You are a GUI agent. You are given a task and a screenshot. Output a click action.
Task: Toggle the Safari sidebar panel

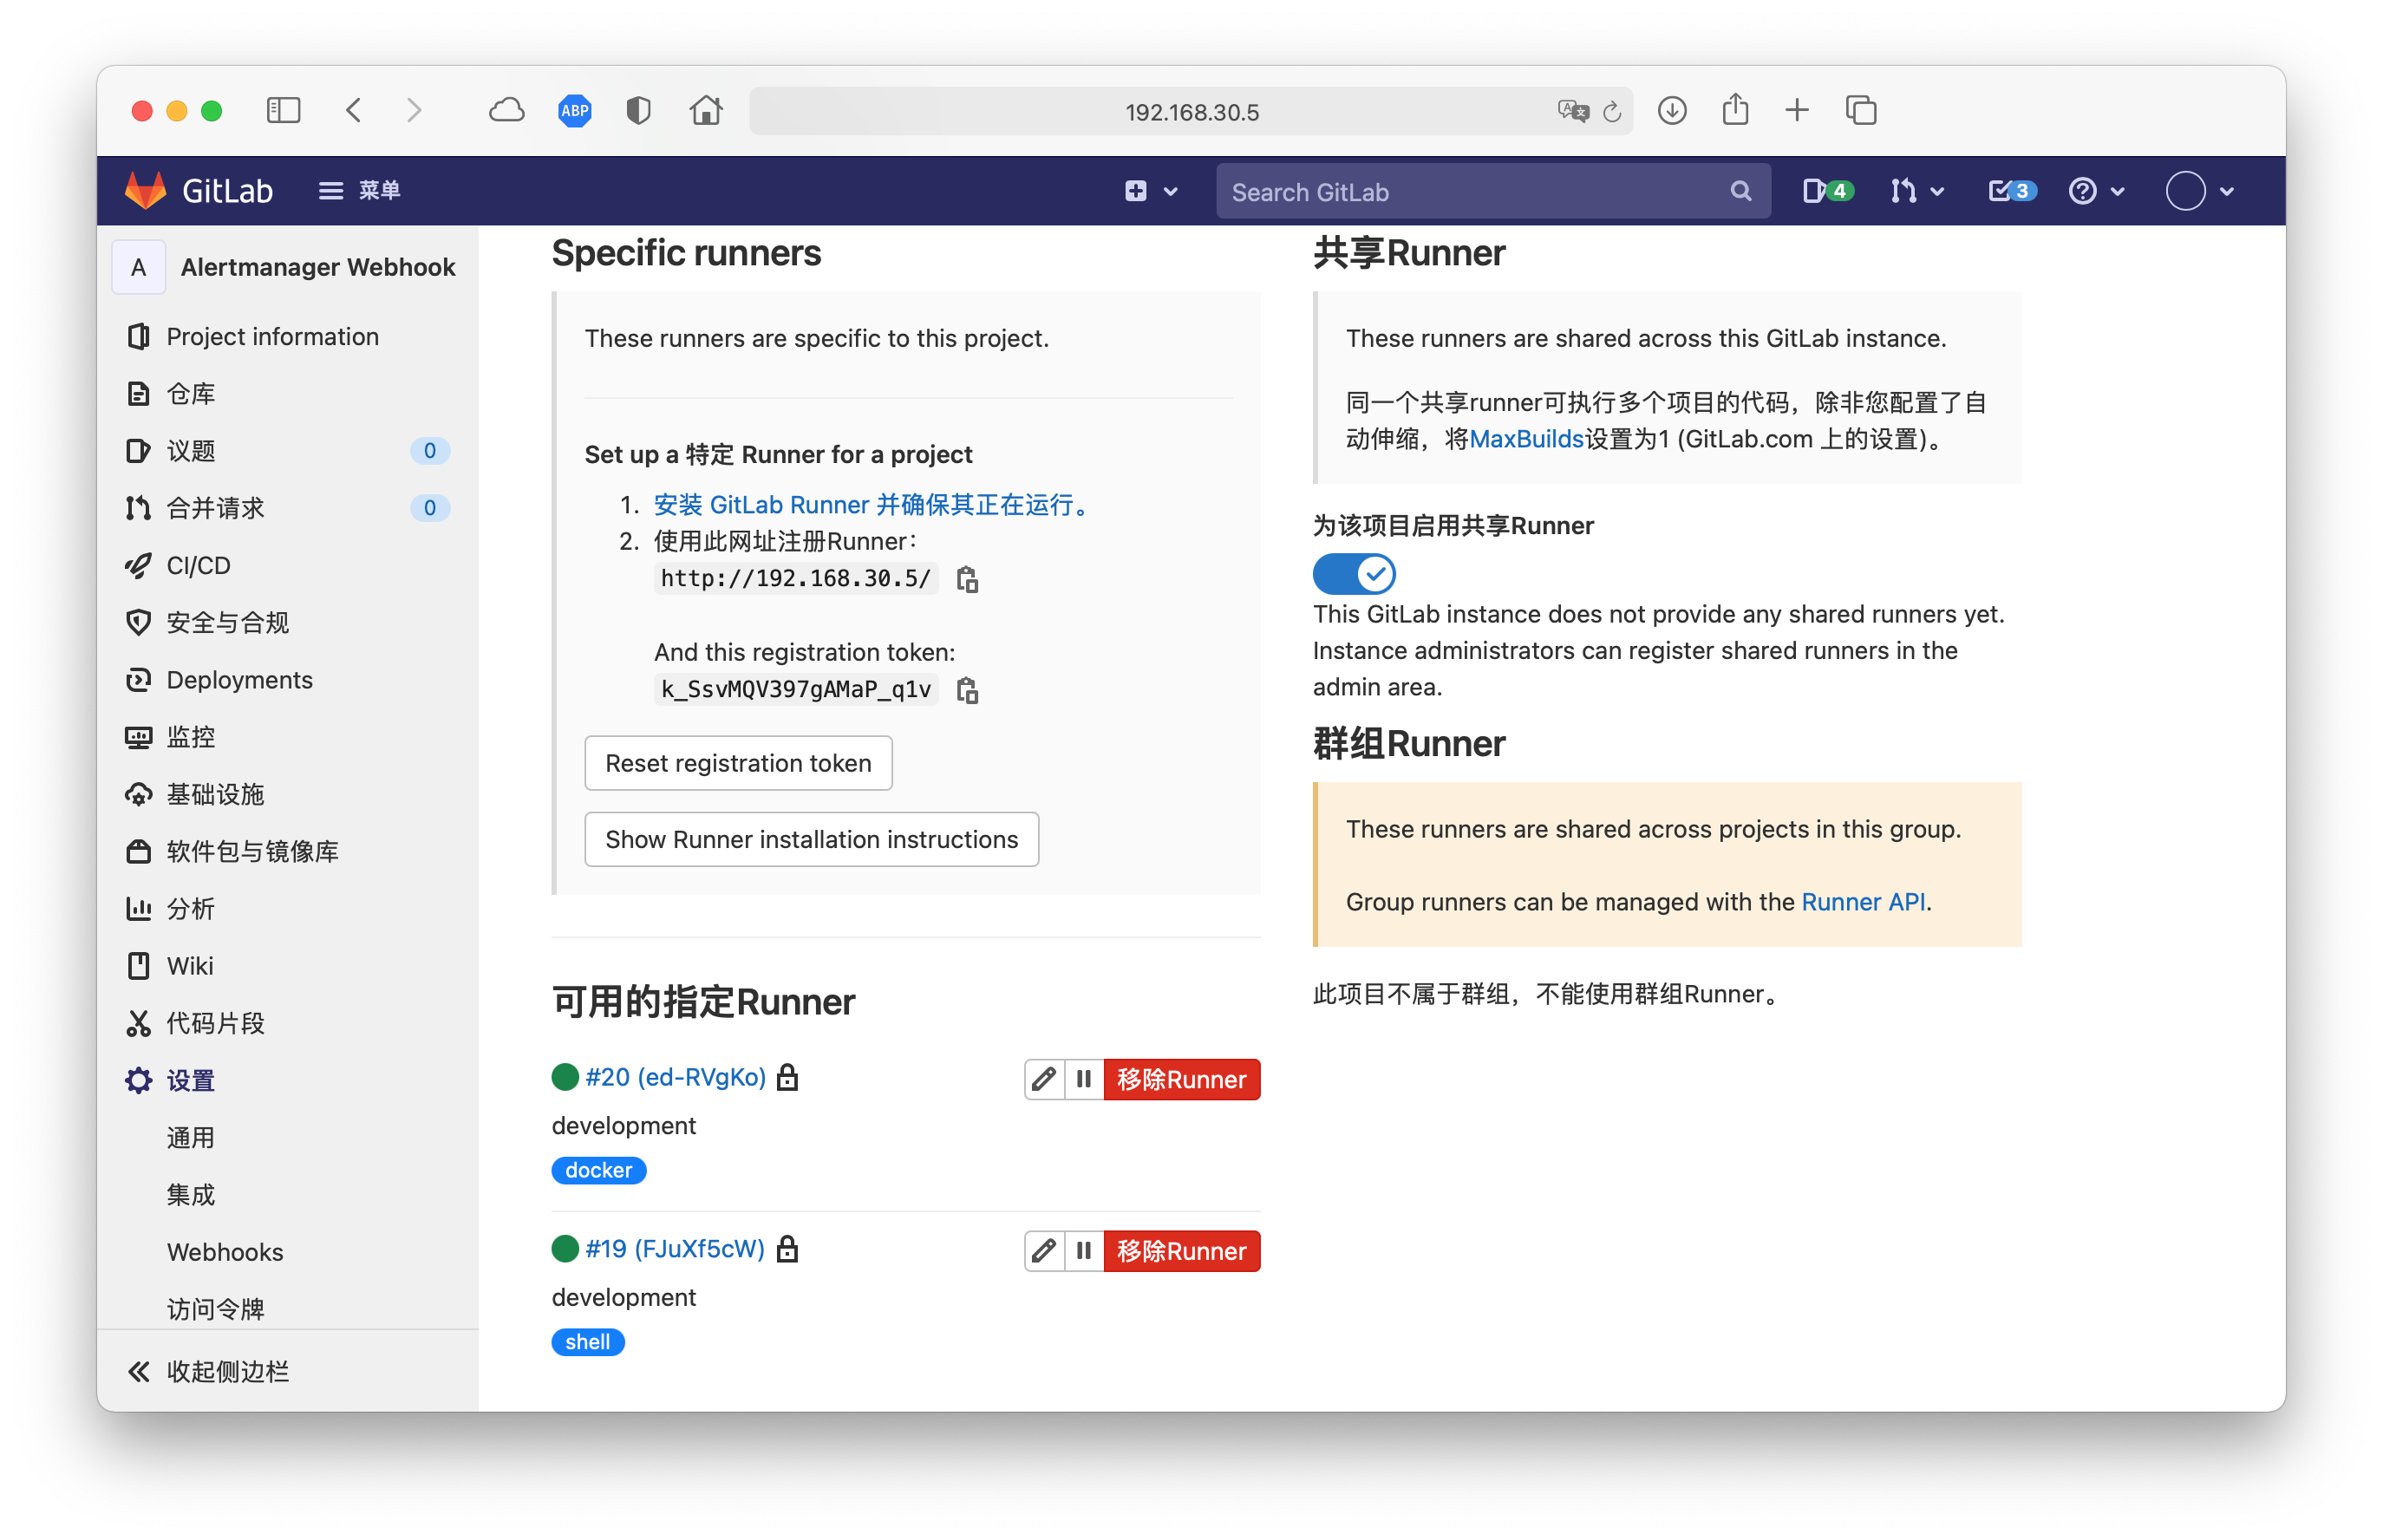click(284, 111)
